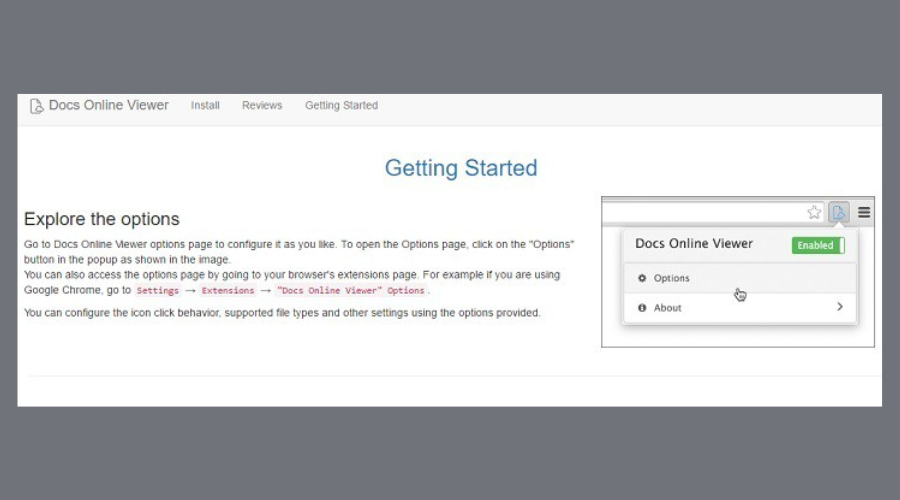
Task: Choose Options in the extension popup
Action: point(740,278)
